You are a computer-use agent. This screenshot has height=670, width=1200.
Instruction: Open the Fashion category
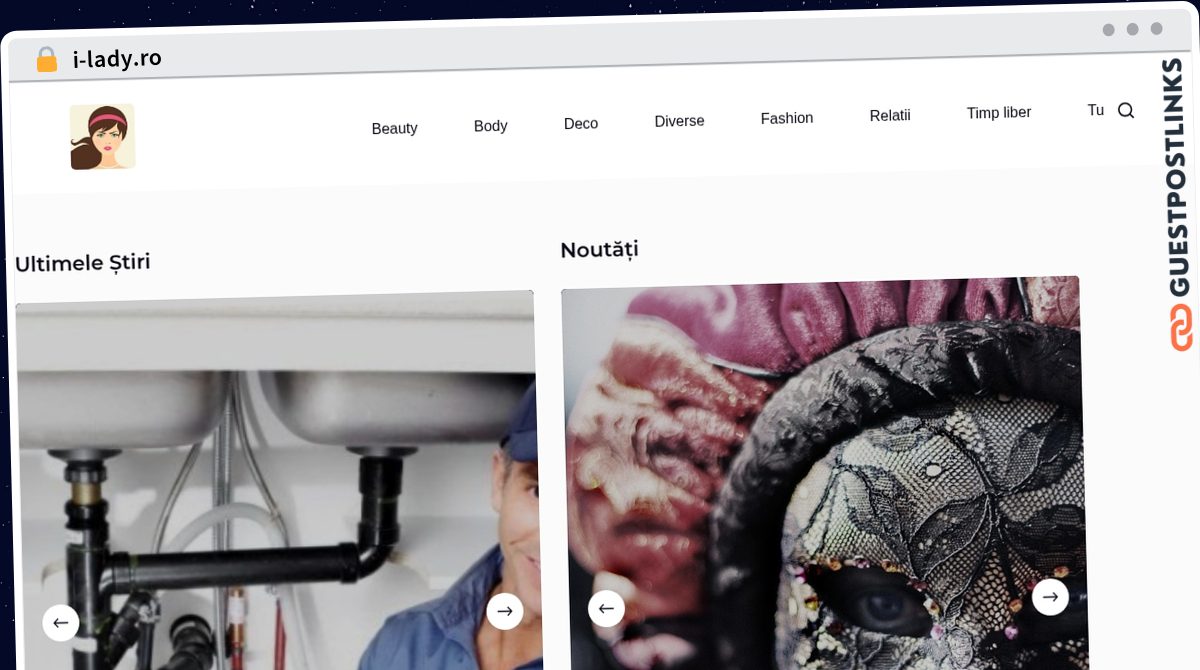click(787, 118)
